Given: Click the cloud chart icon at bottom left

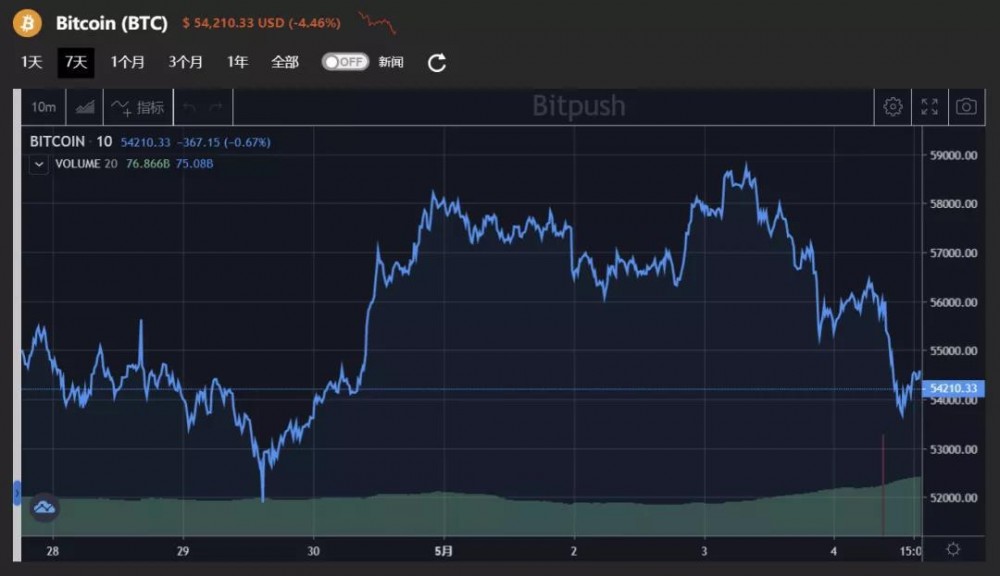Looking at the screenshot, I should coord(44,508).
